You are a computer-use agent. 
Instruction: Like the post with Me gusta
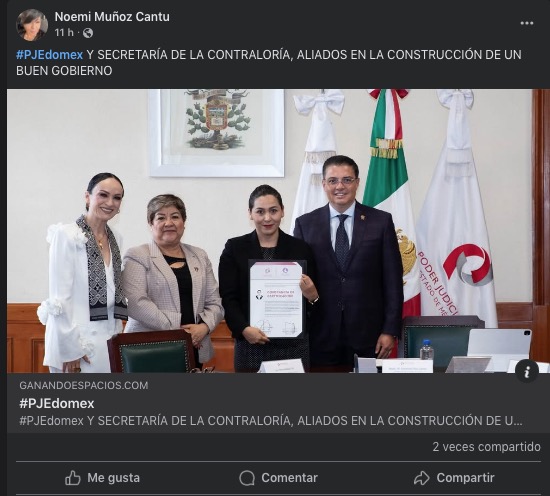click(102, 478)
